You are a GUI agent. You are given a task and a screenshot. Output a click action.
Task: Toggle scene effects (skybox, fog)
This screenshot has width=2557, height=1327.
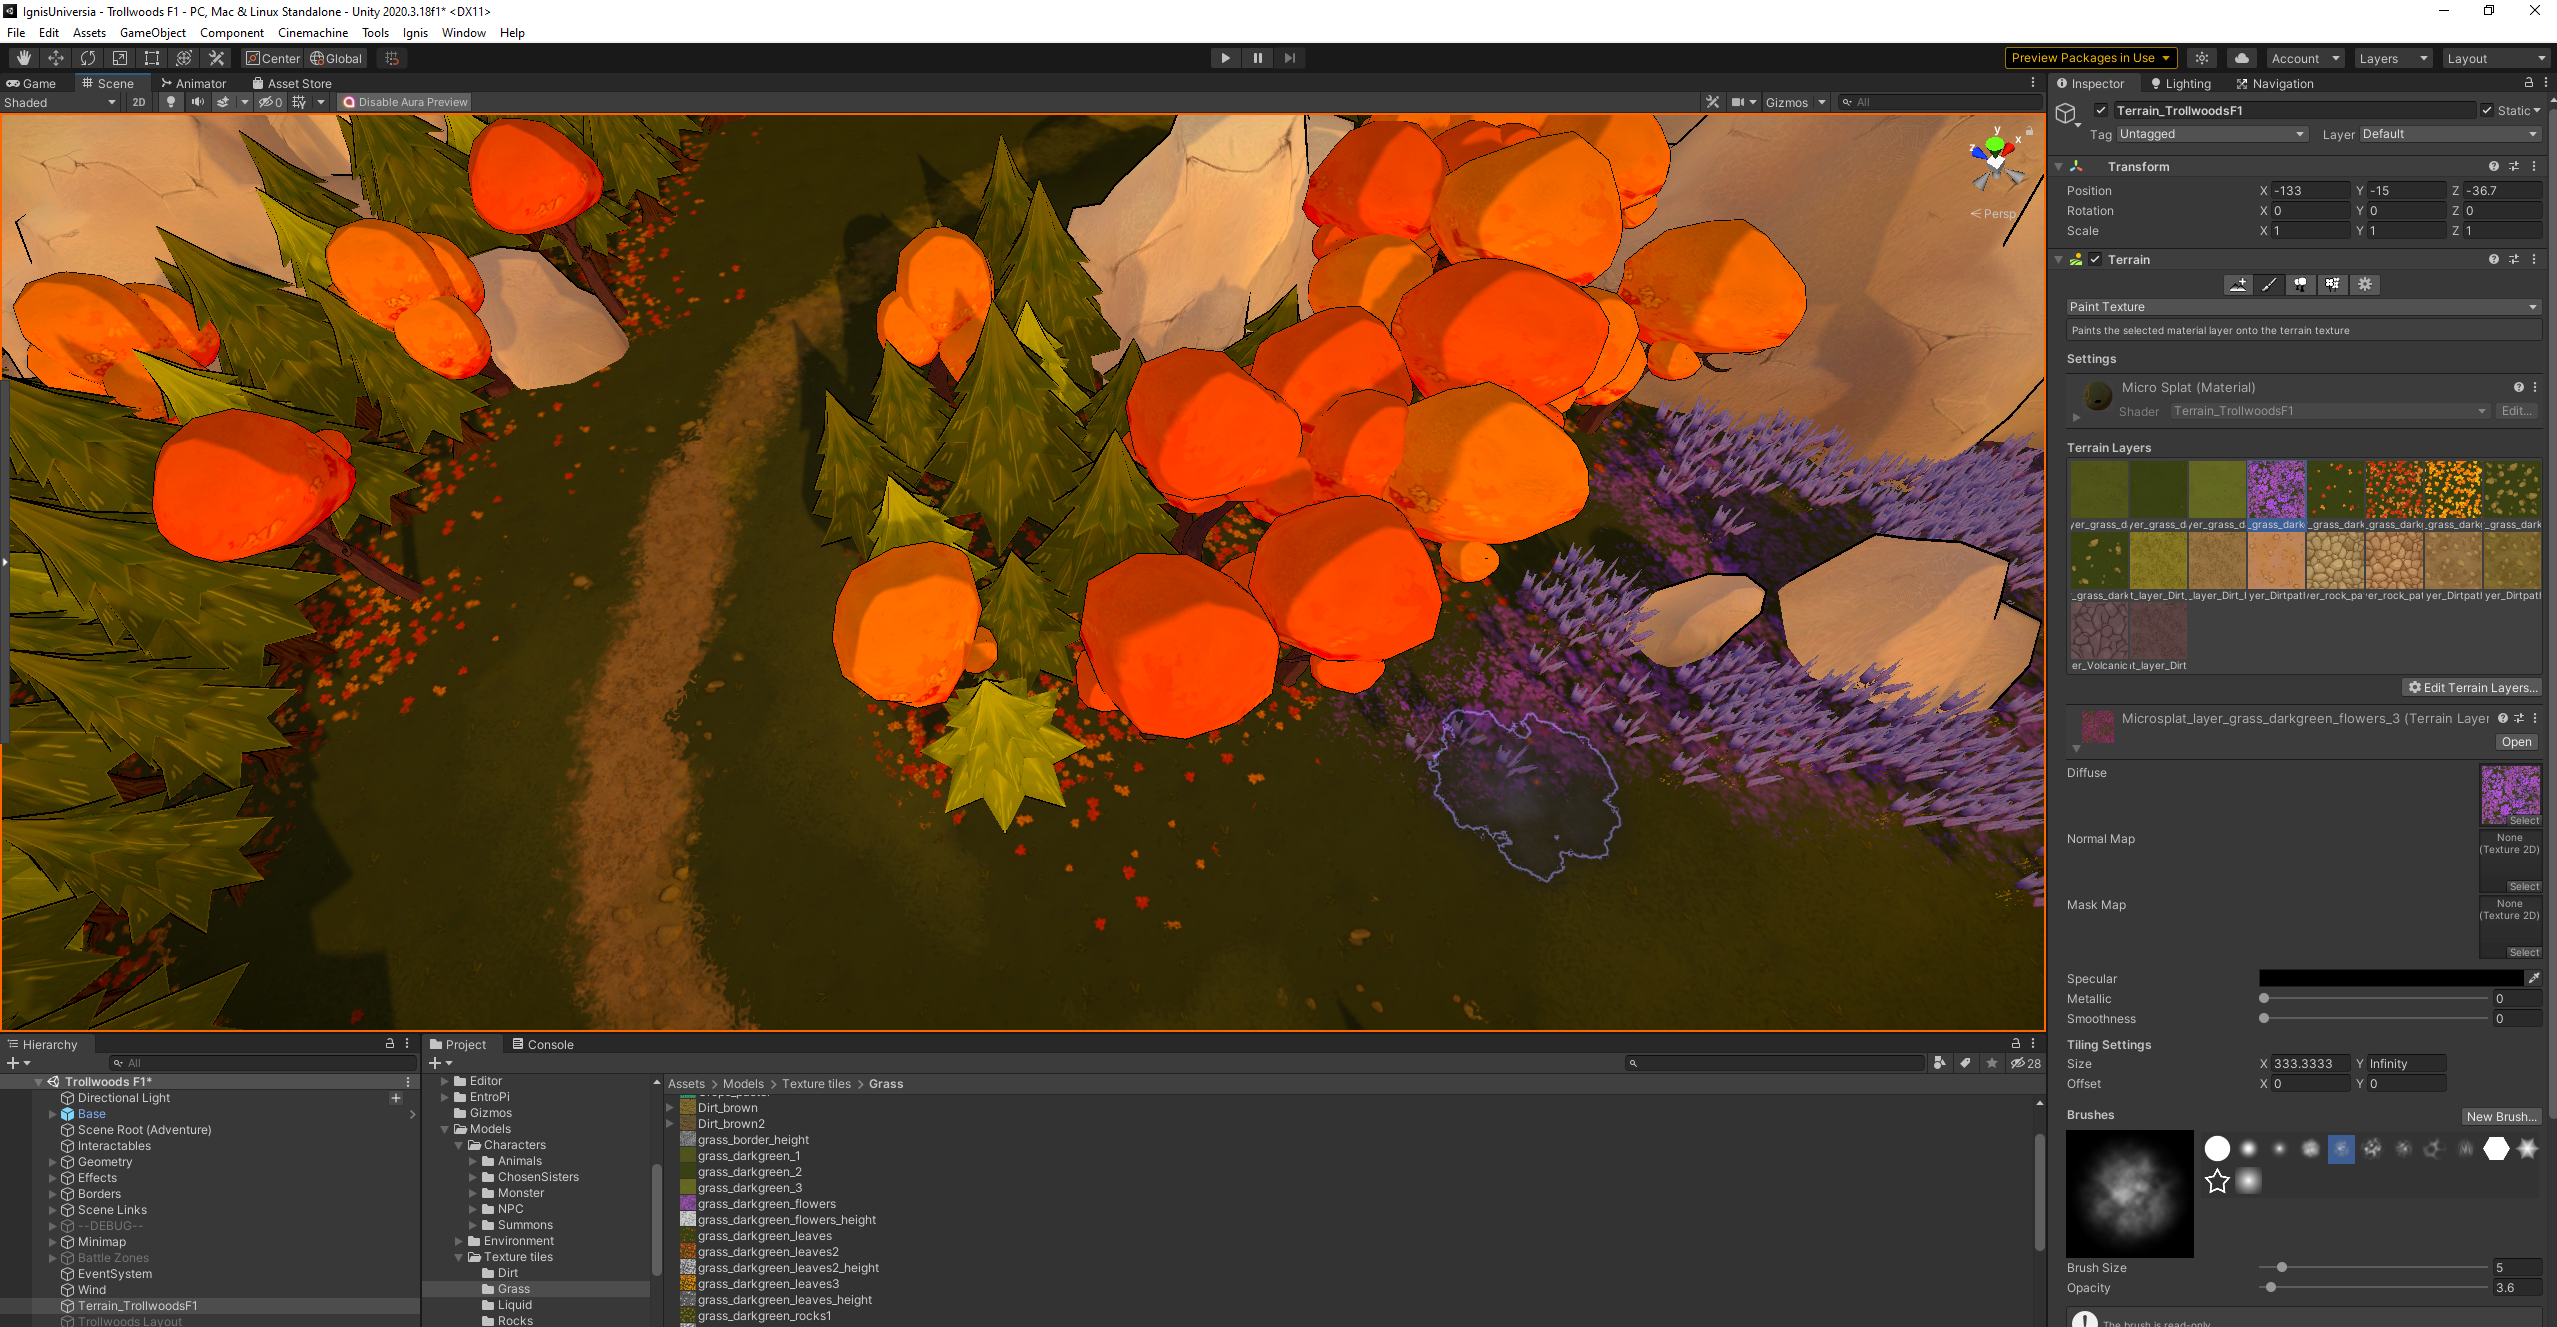coord(223,102)
